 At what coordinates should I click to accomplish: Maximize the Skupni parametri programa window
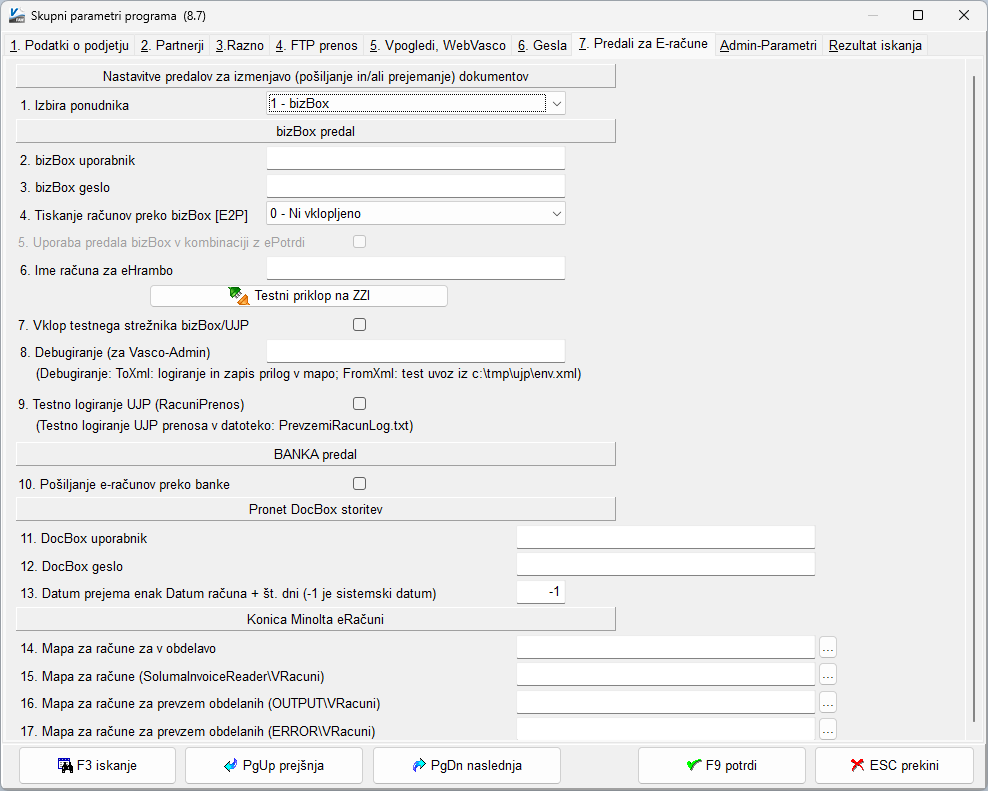pos(918,15)
